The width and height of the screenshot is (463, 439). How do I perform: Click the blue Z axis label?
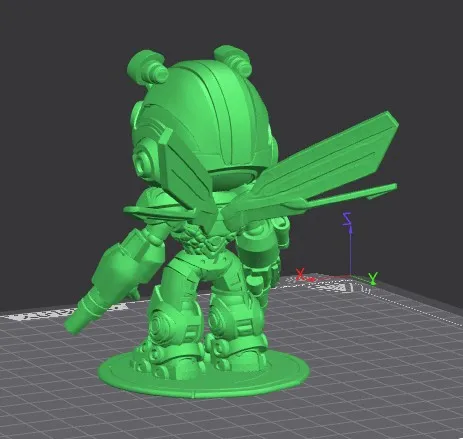[x=347, y=219]
